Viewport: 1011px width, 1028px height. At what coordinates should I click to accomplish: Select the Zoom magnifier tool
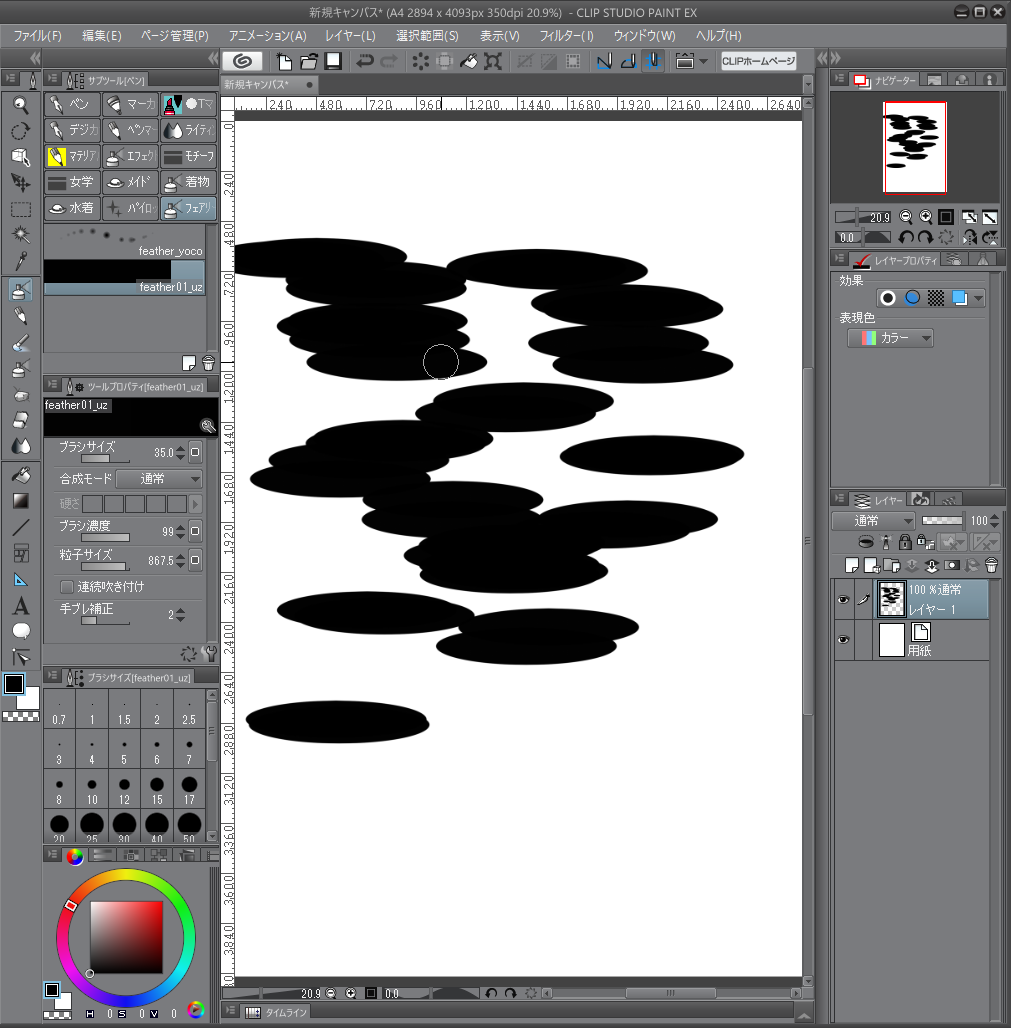20,105
